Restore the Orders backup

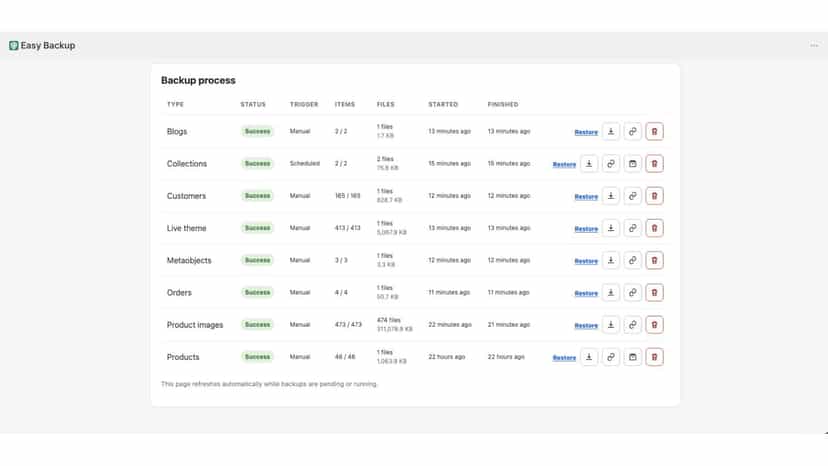pos(586,293)
